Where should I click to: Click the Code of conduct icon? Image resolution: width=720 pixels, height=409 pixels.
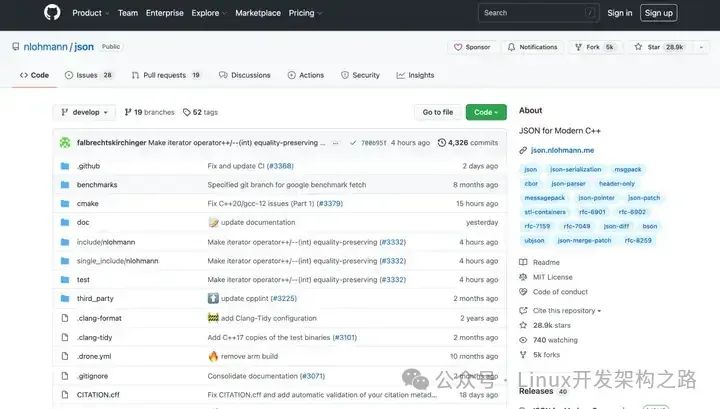pos(523,291)
